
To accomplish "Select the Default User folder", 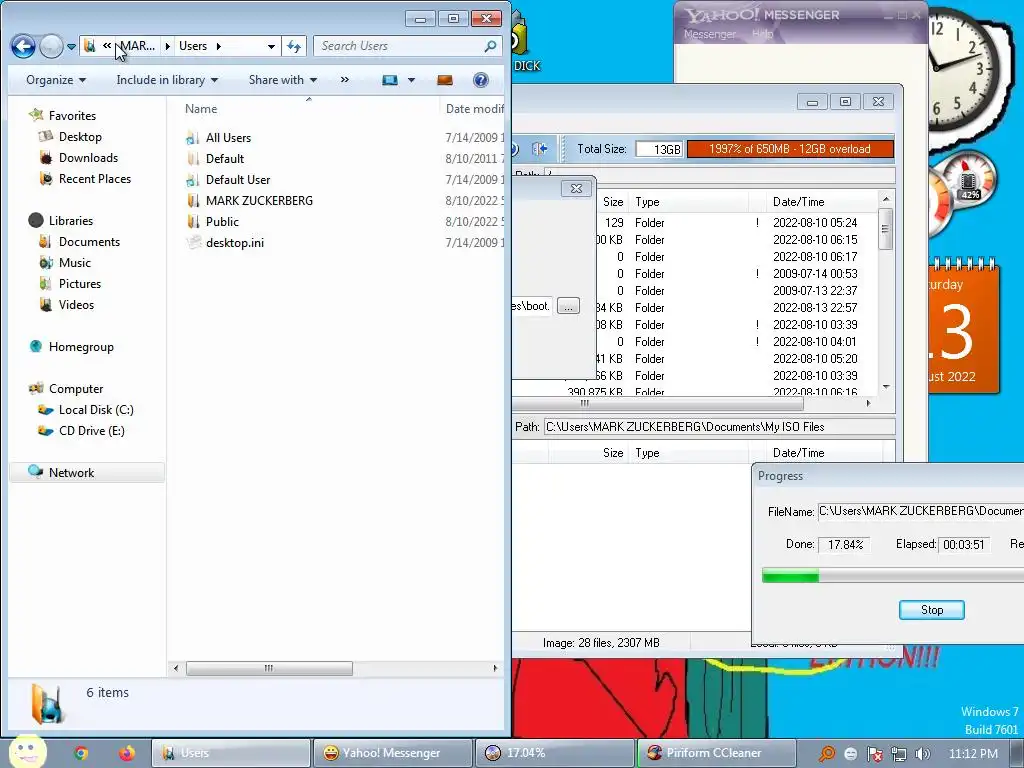I will click(238, 180).
